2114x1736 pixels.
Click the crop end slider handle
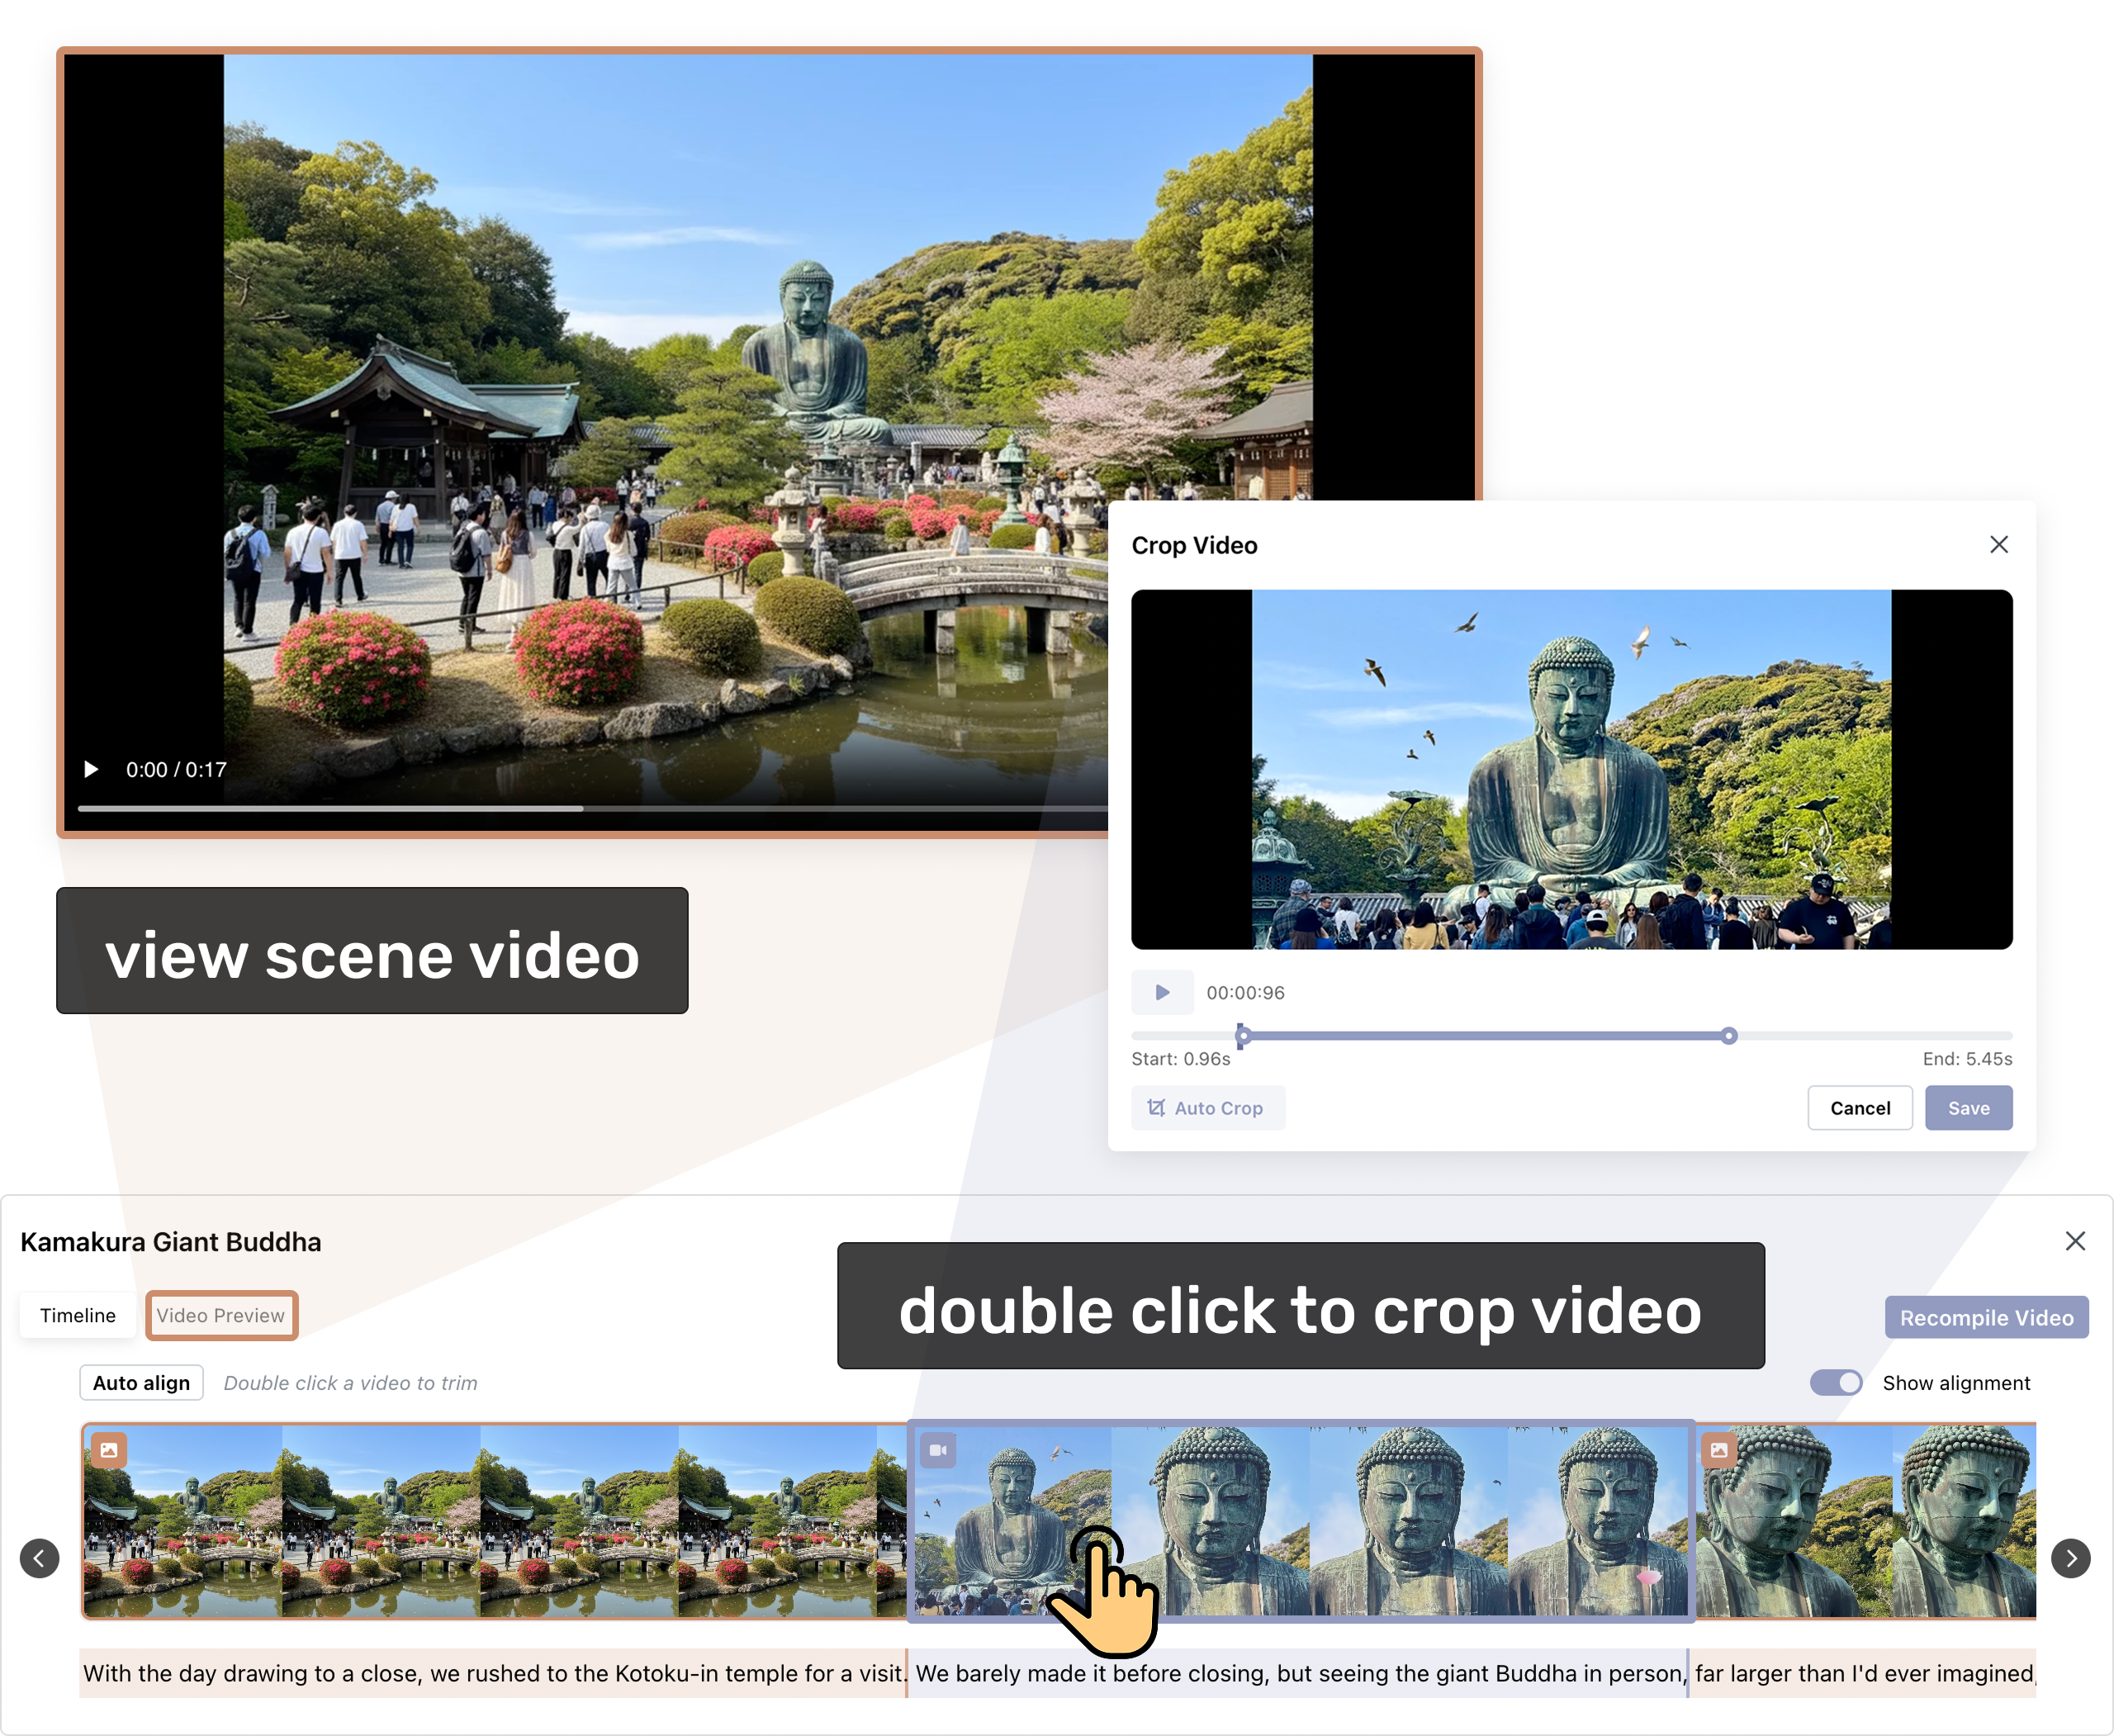[1729, 1036]
